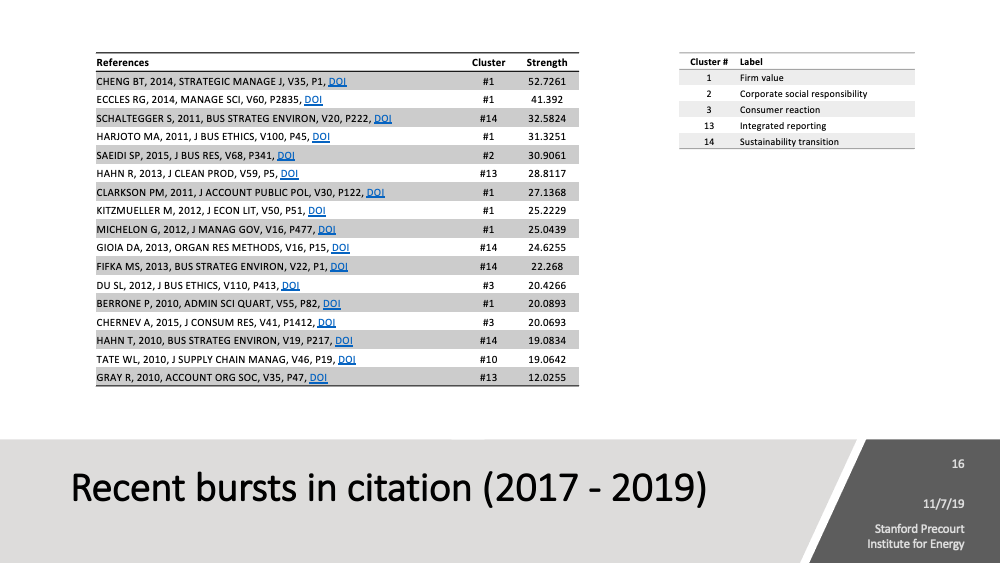Click the DOI link for Harjoto MA 2011
This screenshot has height=563, width=1000.
(x=321, y=137)
